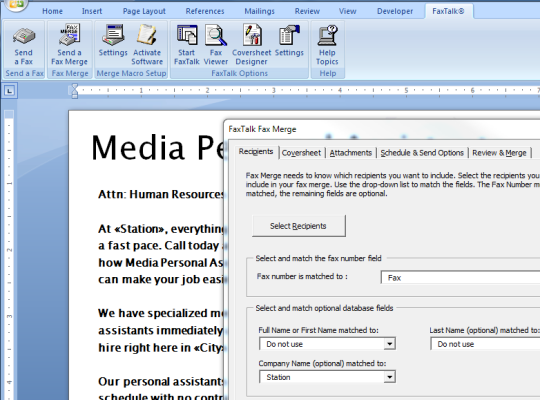Open the Review ribbon tab
Viewport: 540px width, 400px height.
tap(307, 11)
